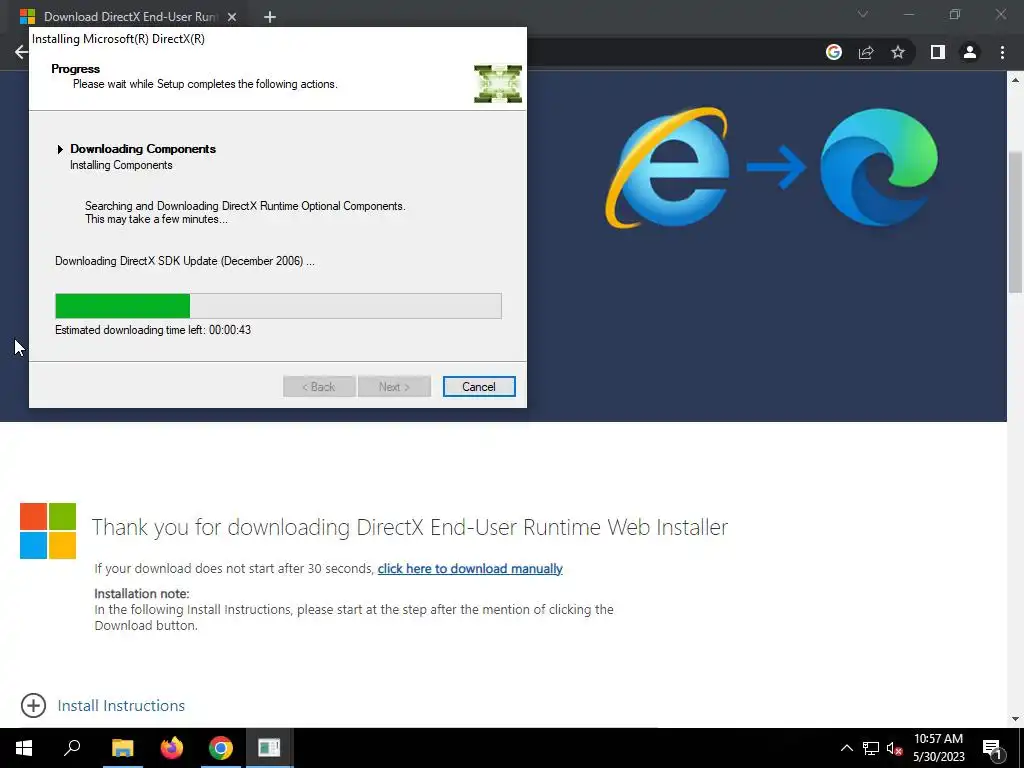Open the notification center icon

coord(992,748)
